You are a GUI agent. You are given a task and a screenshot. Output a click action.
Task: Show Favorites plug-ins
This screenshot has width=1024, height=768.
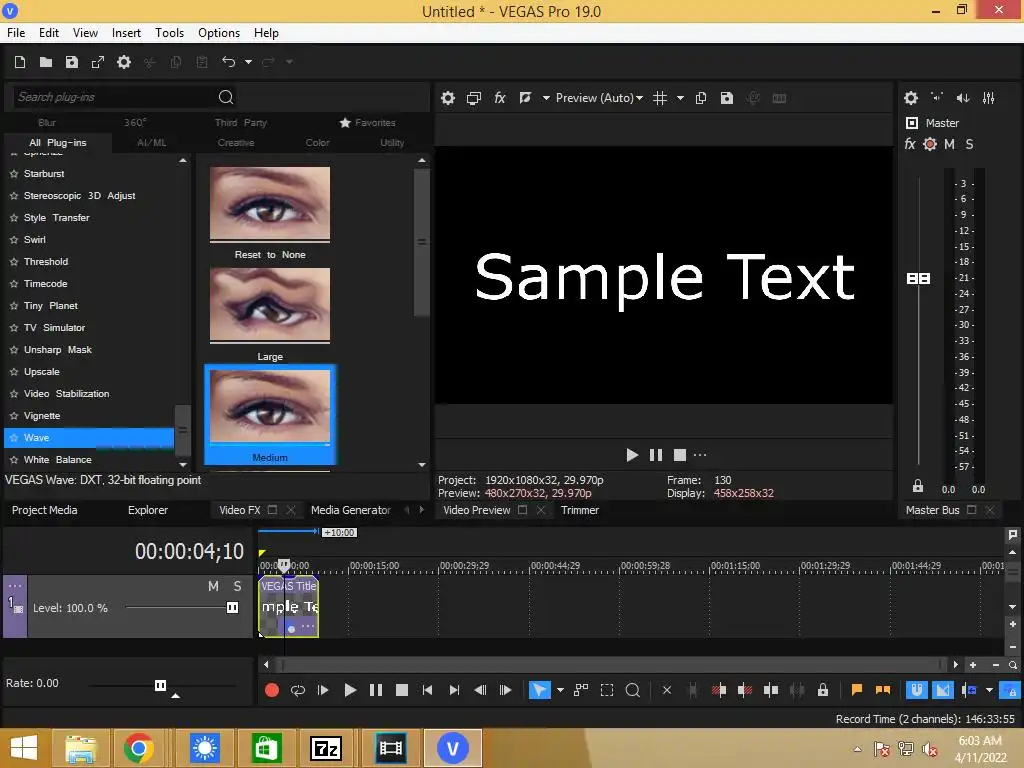pyautogui.click(x=368, y=123)
